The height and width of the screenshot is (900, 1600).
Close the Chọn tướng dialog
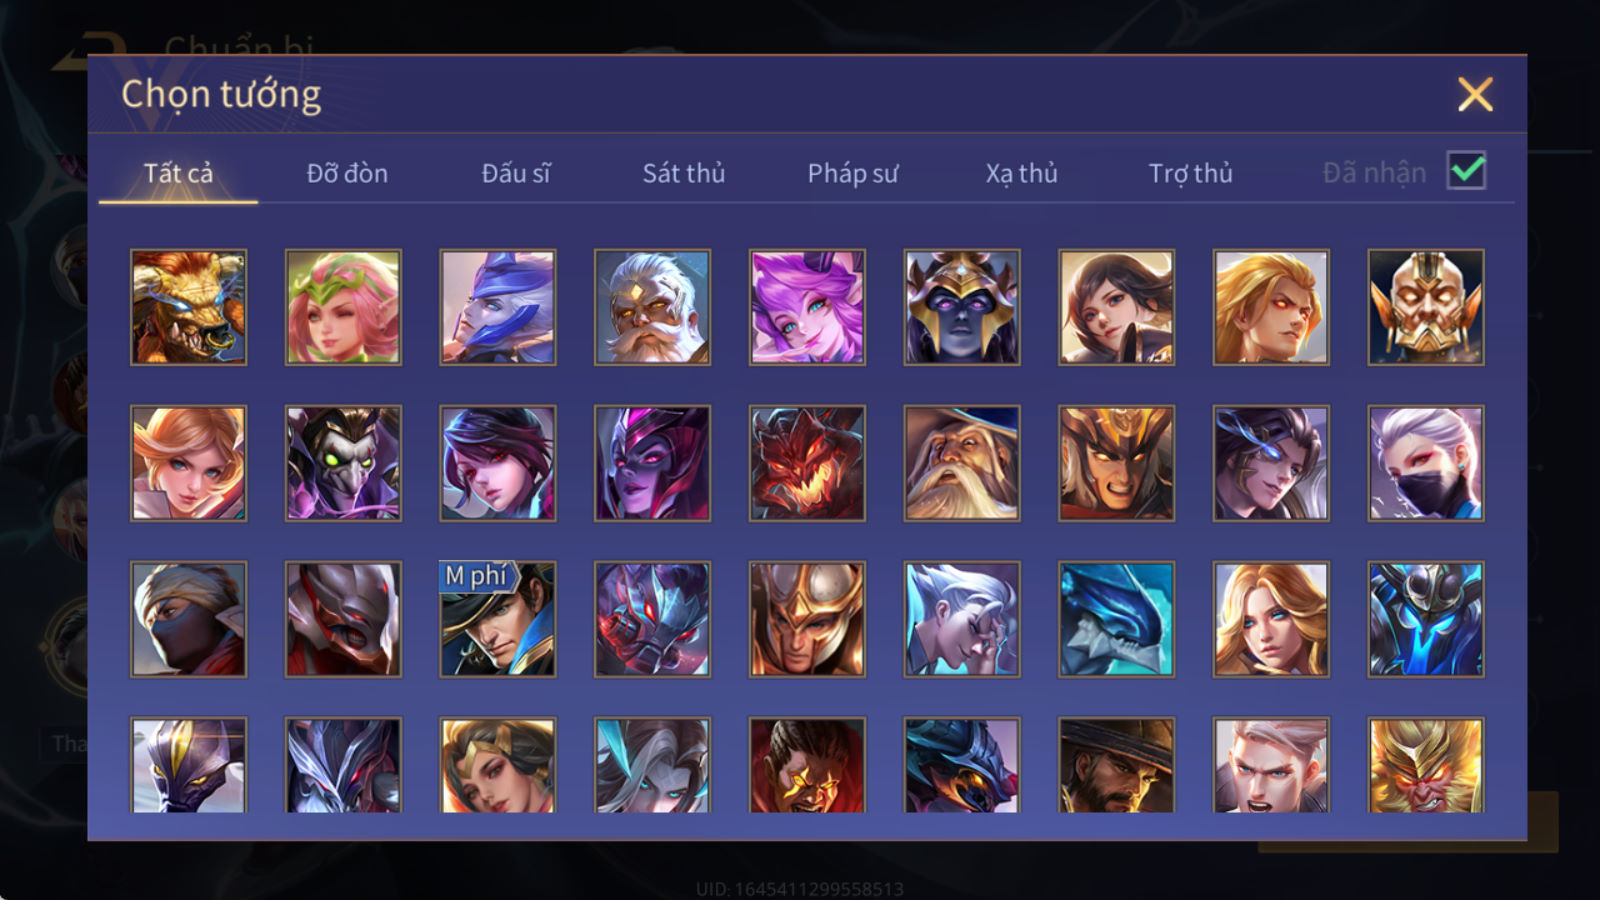pos(1475,94)
